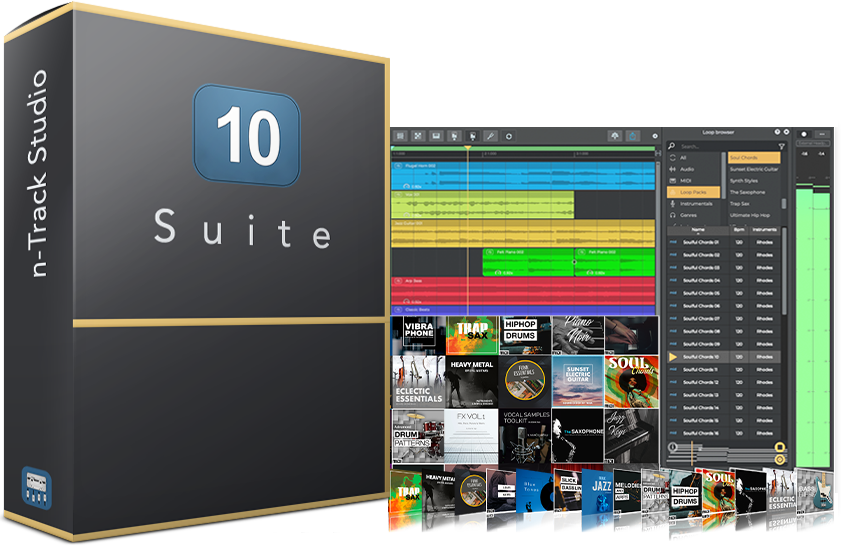Image resolution: width=841 pixels, height=546 pixels.
Task: Click the orange playhead marker on the timeline
Action: (468, 147)
